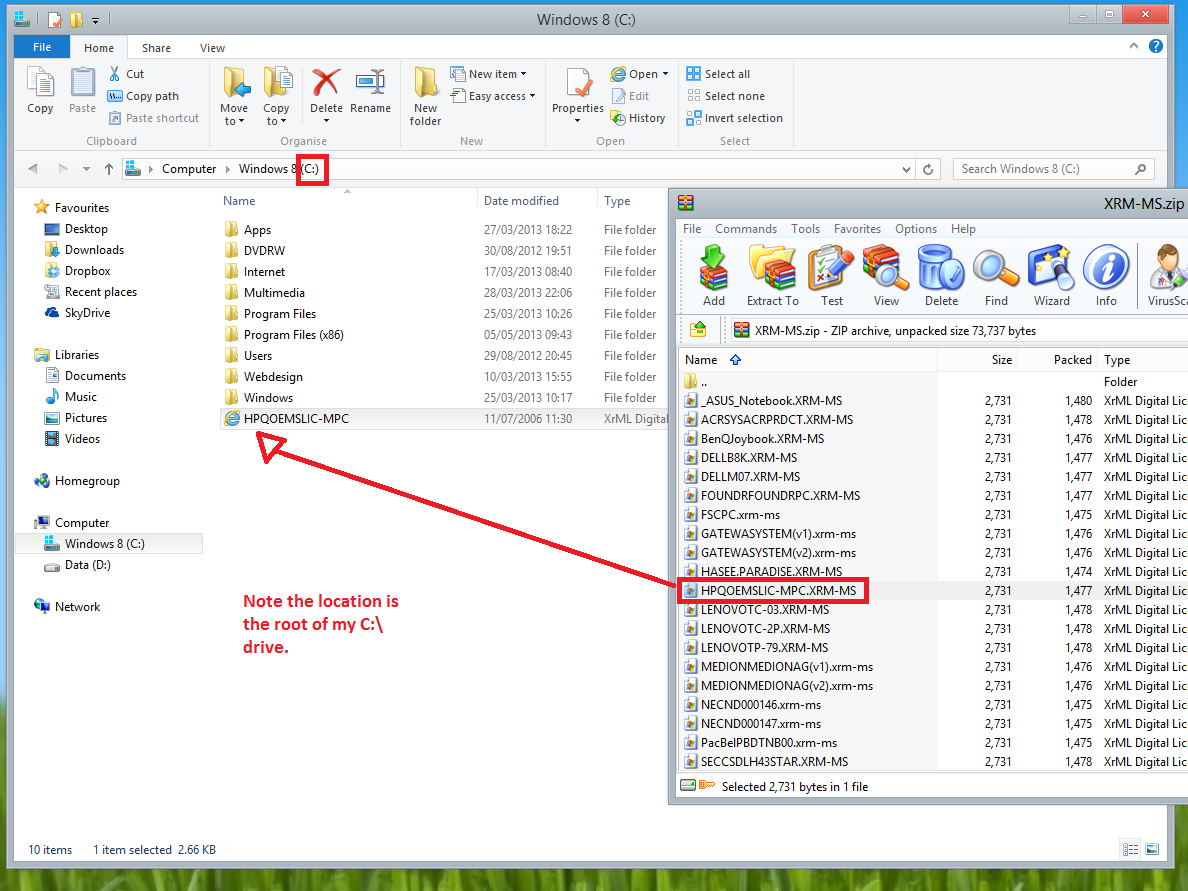Select Data (D:) in navigation pane
Viewport: 1188px width, 891px height.
[87, 565]
